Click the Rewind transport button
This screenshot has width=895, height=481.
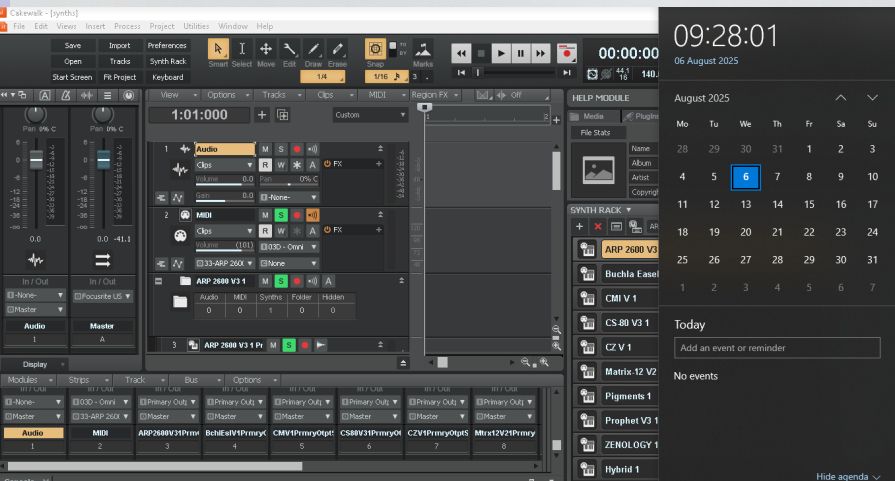461,54
